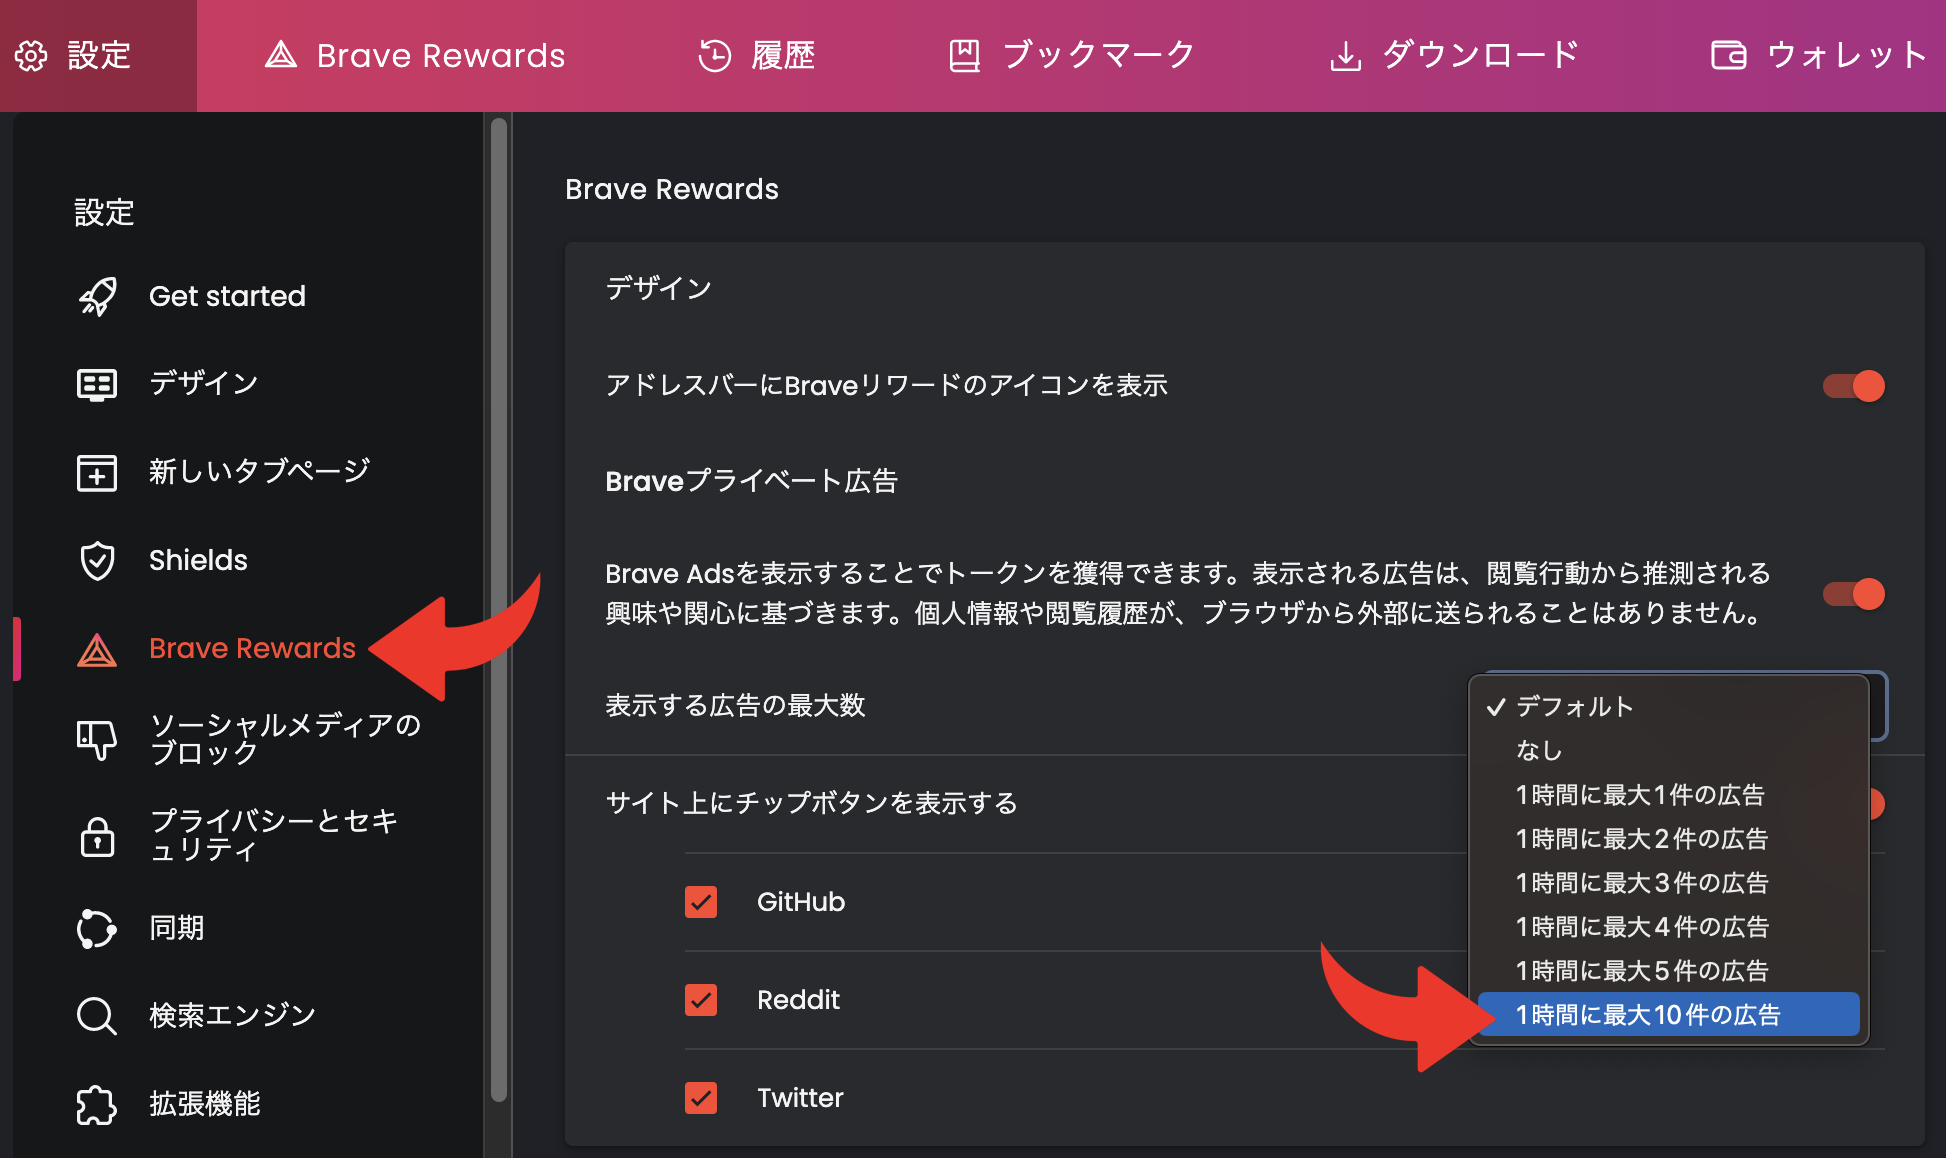The width and height of the screenshot is (1946, 1158).
Task: Click the bookmark icon in top bar
Action: (x=964, y=56)
